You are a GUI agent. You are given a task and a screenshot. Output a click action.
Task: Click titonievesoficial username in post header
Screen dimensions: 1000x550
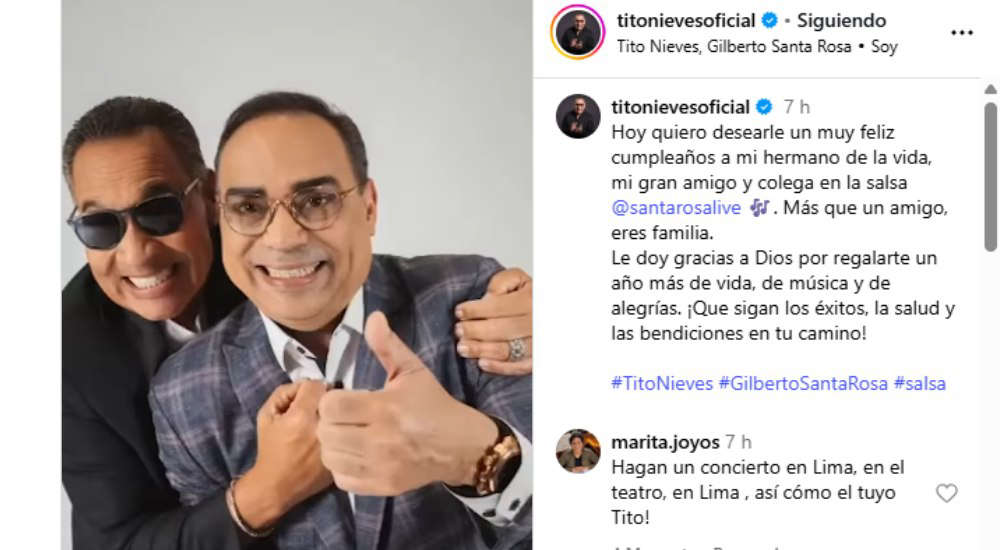coord(686,20)
